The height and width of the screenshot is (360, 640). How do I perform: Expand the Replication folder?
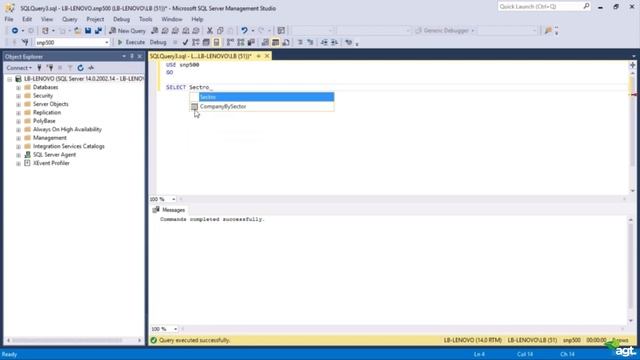tap(18, 113)
